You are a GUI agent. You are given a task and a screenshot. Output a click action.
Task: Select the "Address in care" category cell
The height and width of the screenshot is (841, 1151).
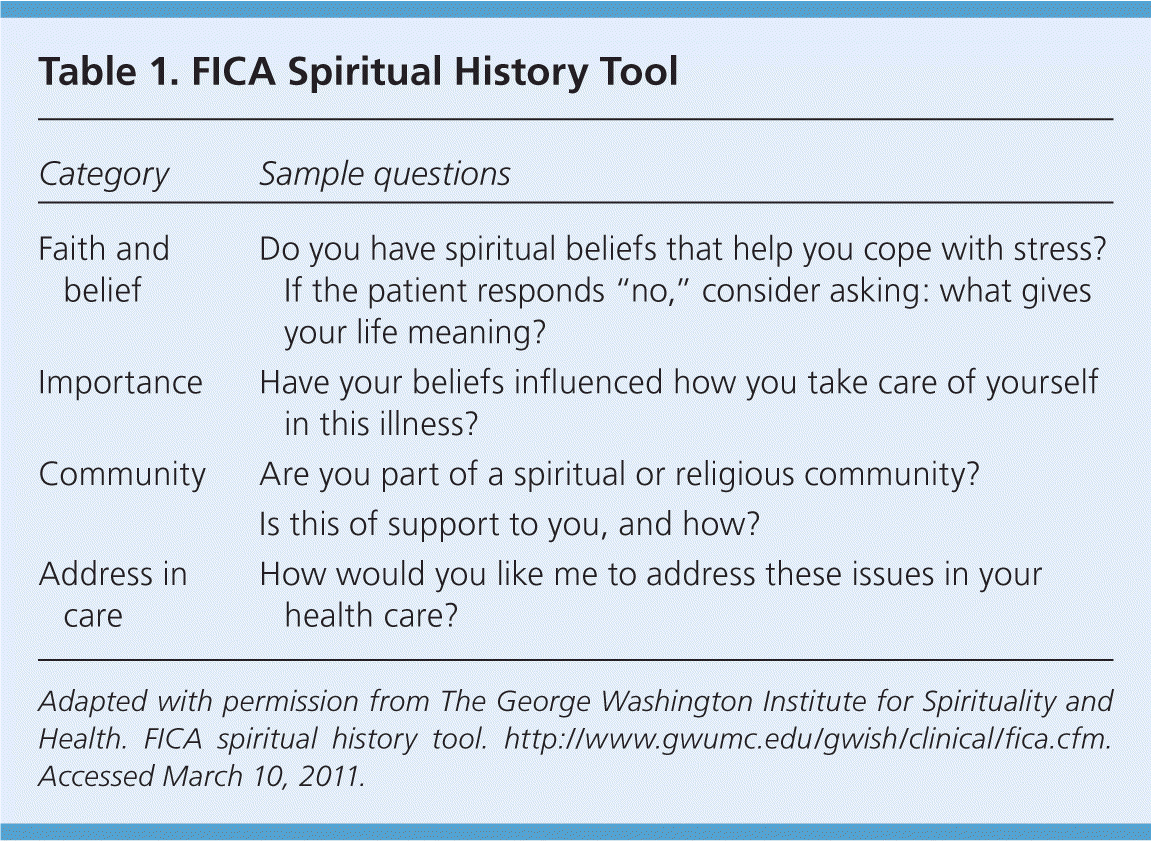pyautogui.click(x=112, y=595)
